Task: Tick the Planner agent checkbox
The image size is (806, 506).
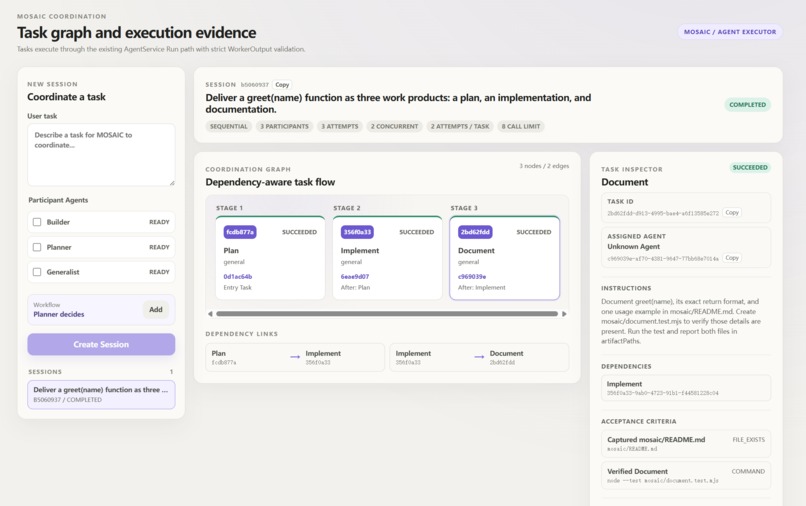Action: click(x=37, y=247)
